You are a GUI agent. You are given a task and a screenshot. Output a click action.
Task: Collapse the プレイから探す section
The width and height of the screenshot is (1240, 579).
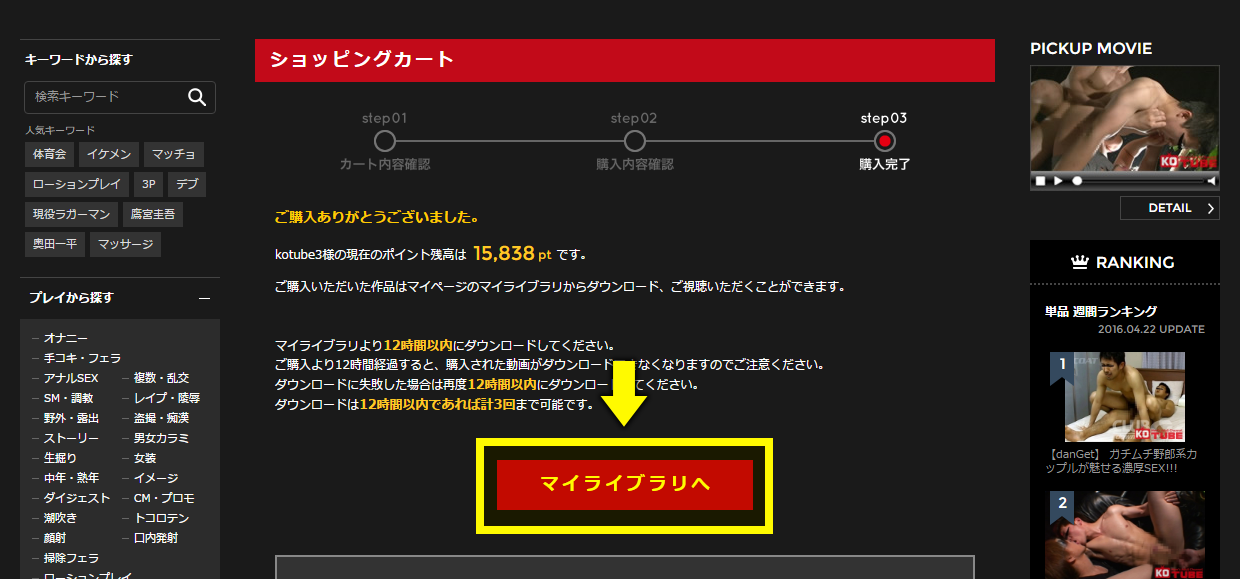[x=204, y=298]
